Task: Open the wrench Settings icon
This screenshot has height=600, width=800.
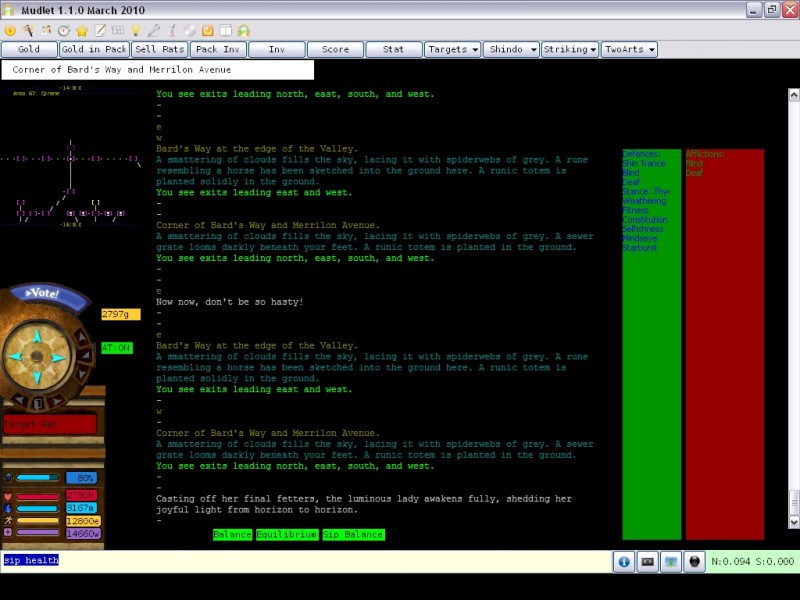Action: (x=154, y=31)
